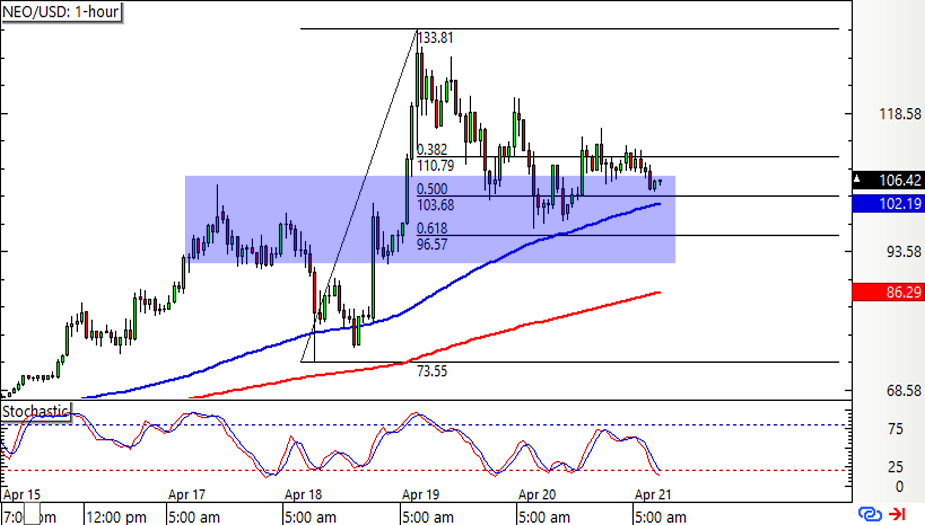Select the Fibonacci retracement diagonal trend line
This screenshot has width=925, height=525.
359,195
